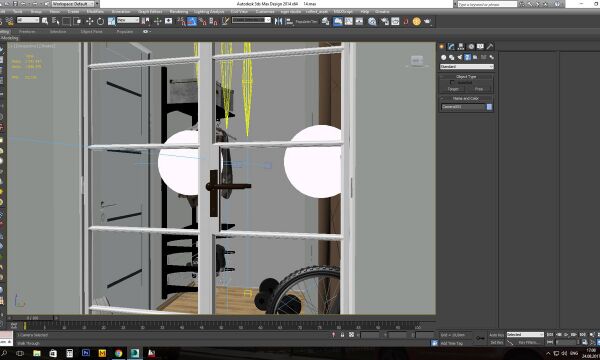The height and width of the screenshot is (360, 600).
Task: Toggle the Graphite ribbon icon
Action: click(x=338, y=21)
